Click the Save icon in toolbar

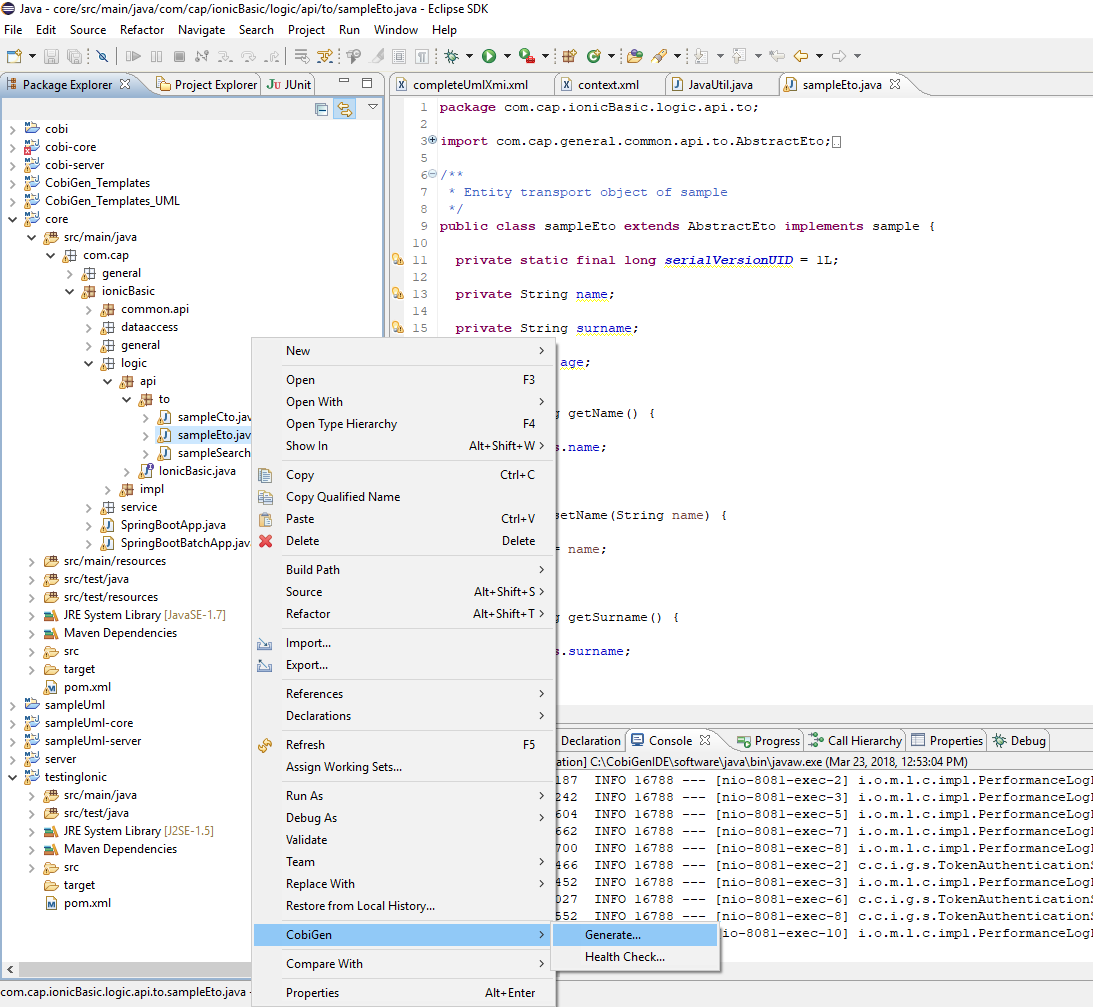pyautogui.click(x=53, y=56)
